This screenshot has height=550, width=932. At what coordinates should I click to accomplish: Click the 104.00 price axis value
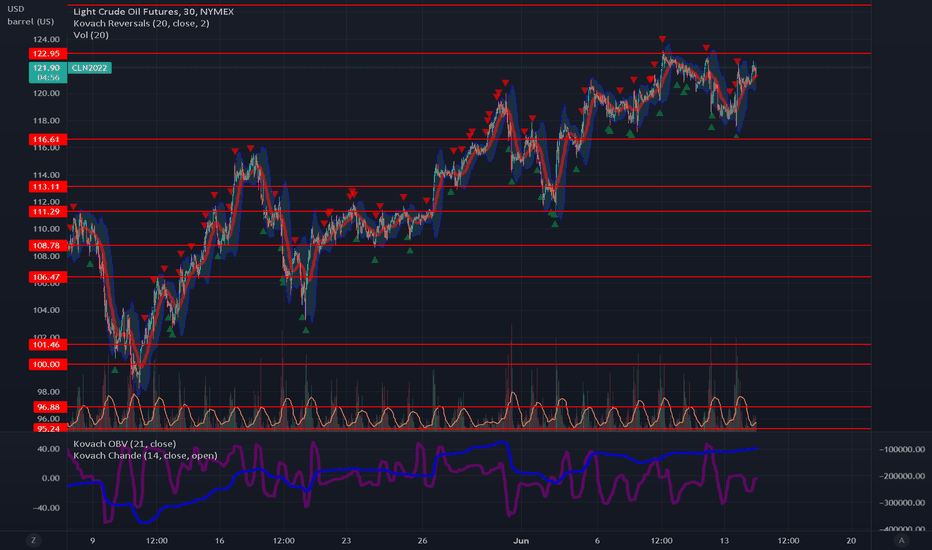pyautogui.click(x=46, y=310)
